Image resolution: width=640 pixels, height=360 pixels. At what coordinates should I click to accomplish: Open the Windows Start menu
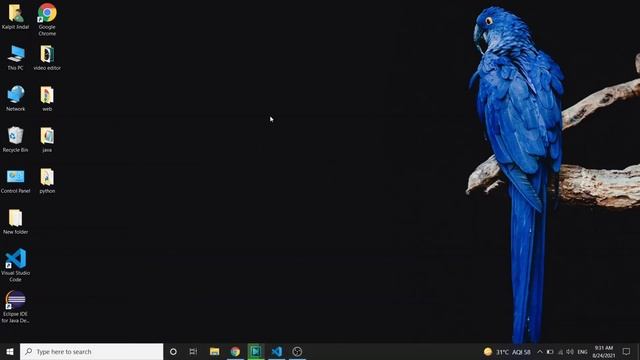(10, 351)
